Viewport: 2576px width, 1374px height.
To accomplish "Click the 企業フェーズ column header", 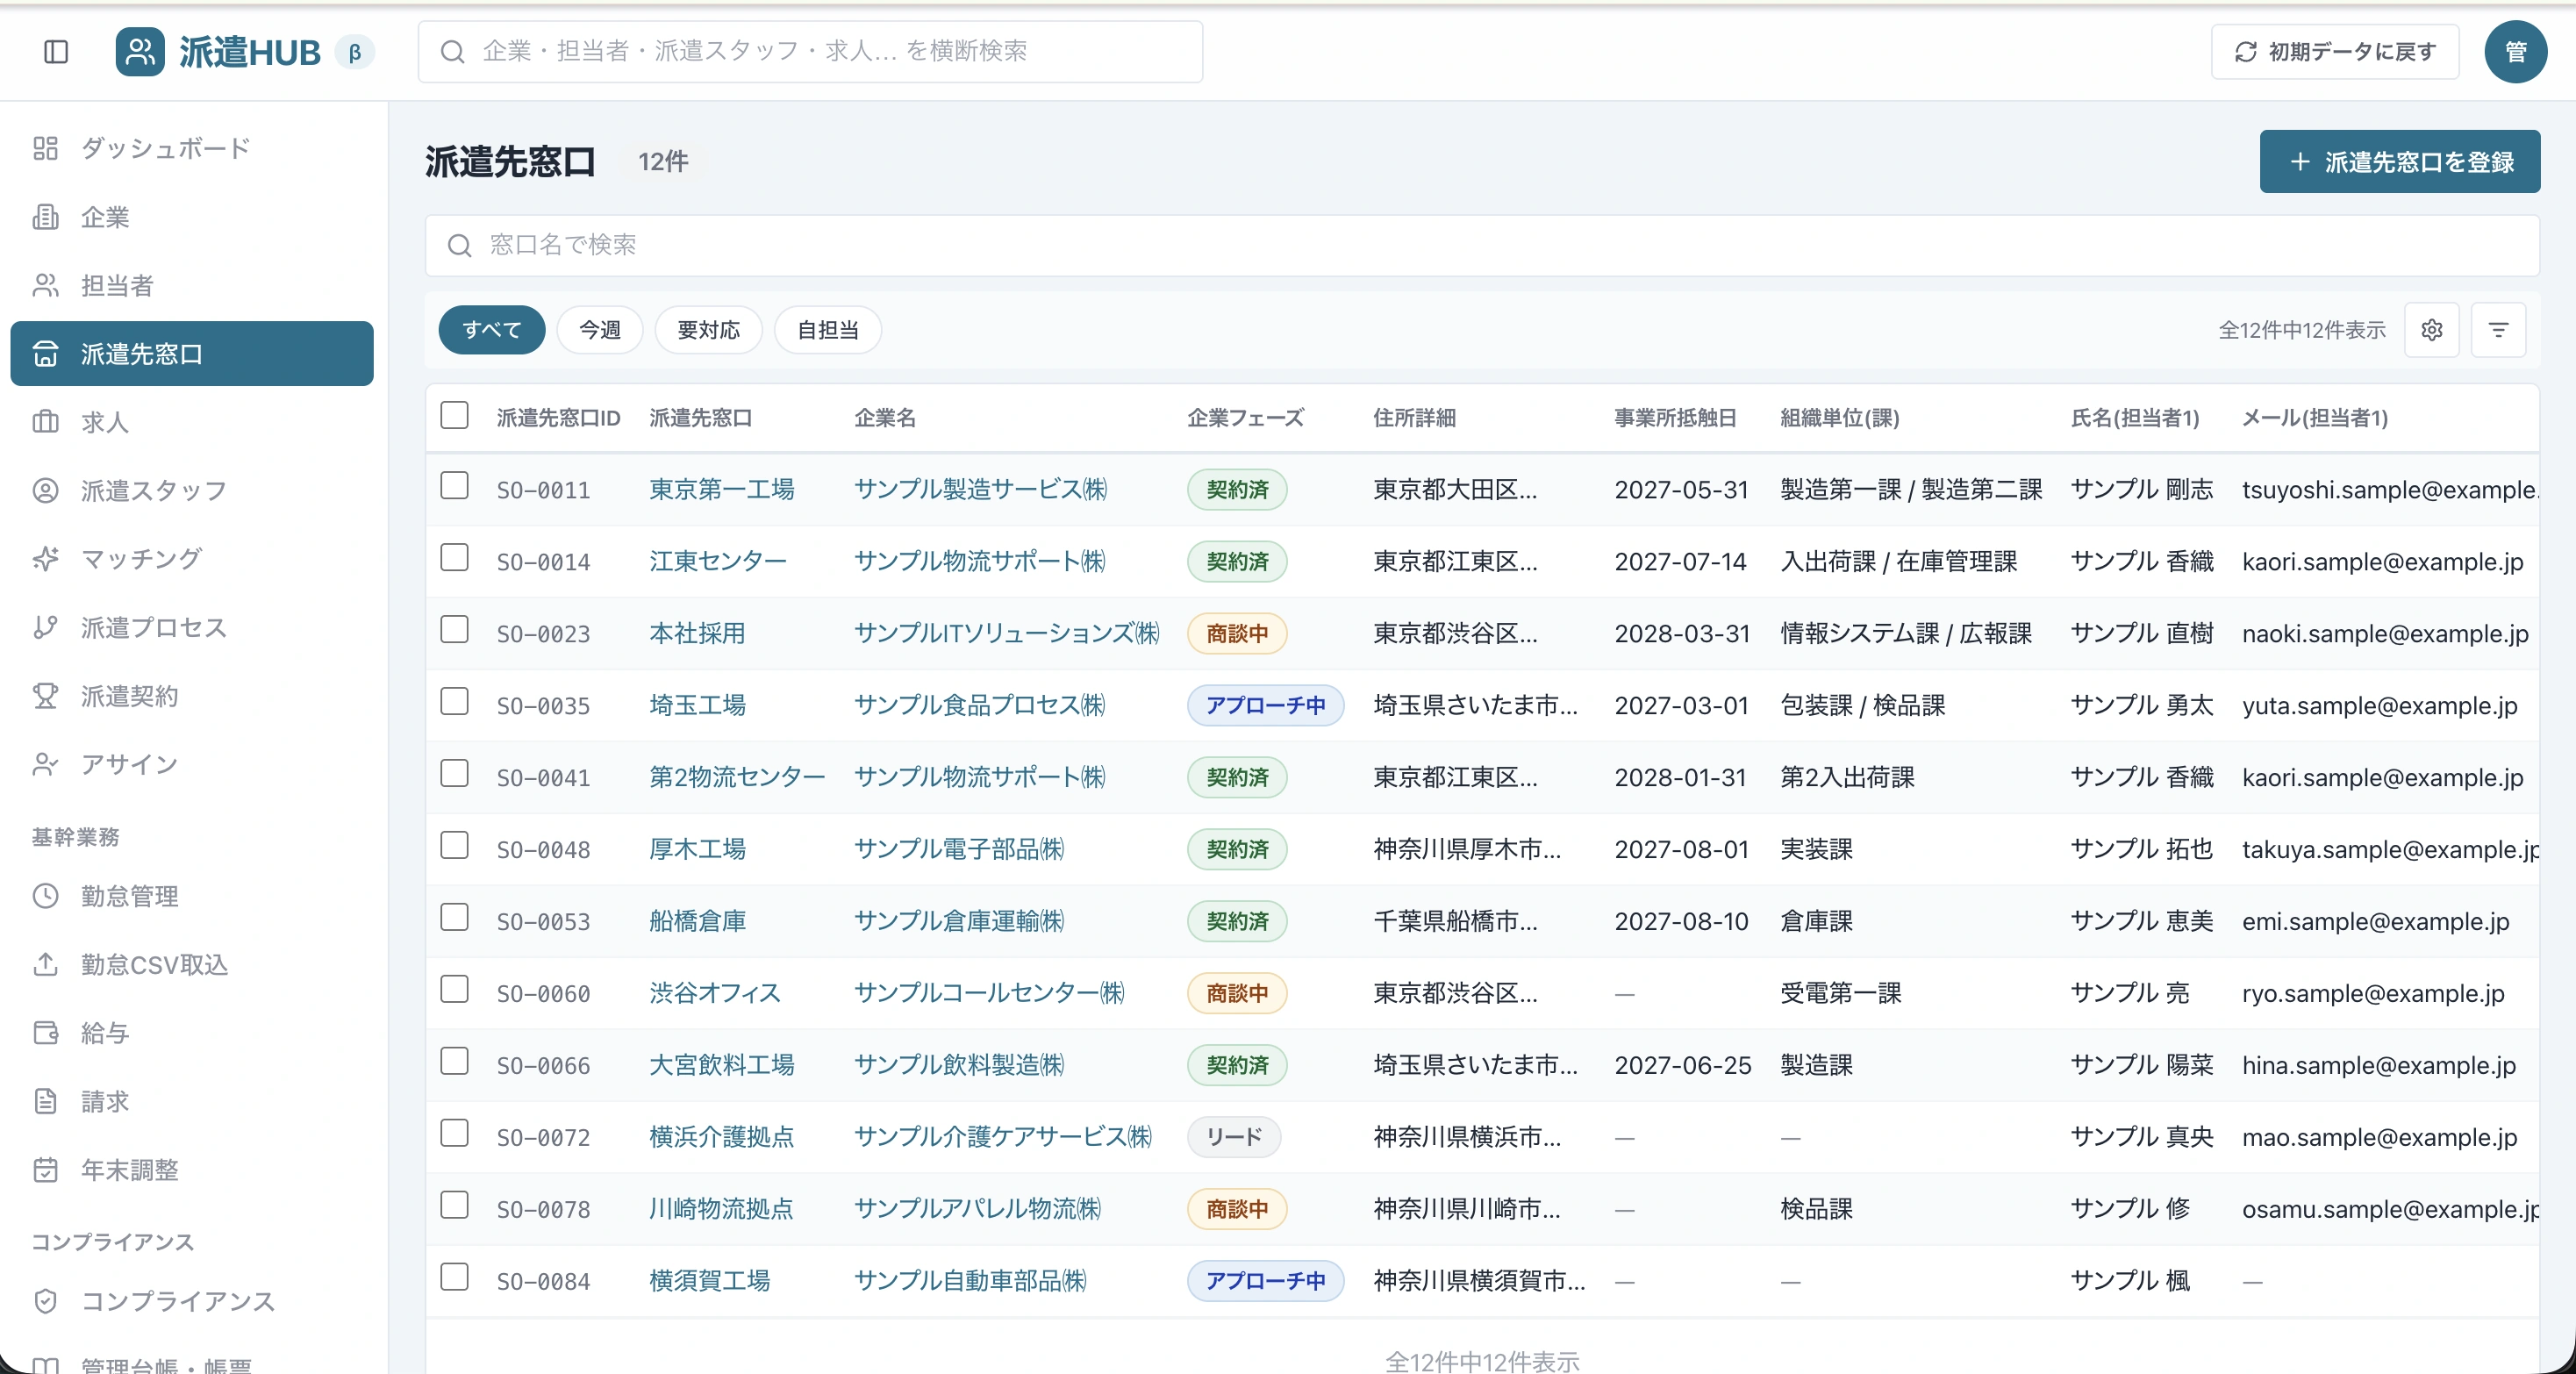I will (1246, 417).
